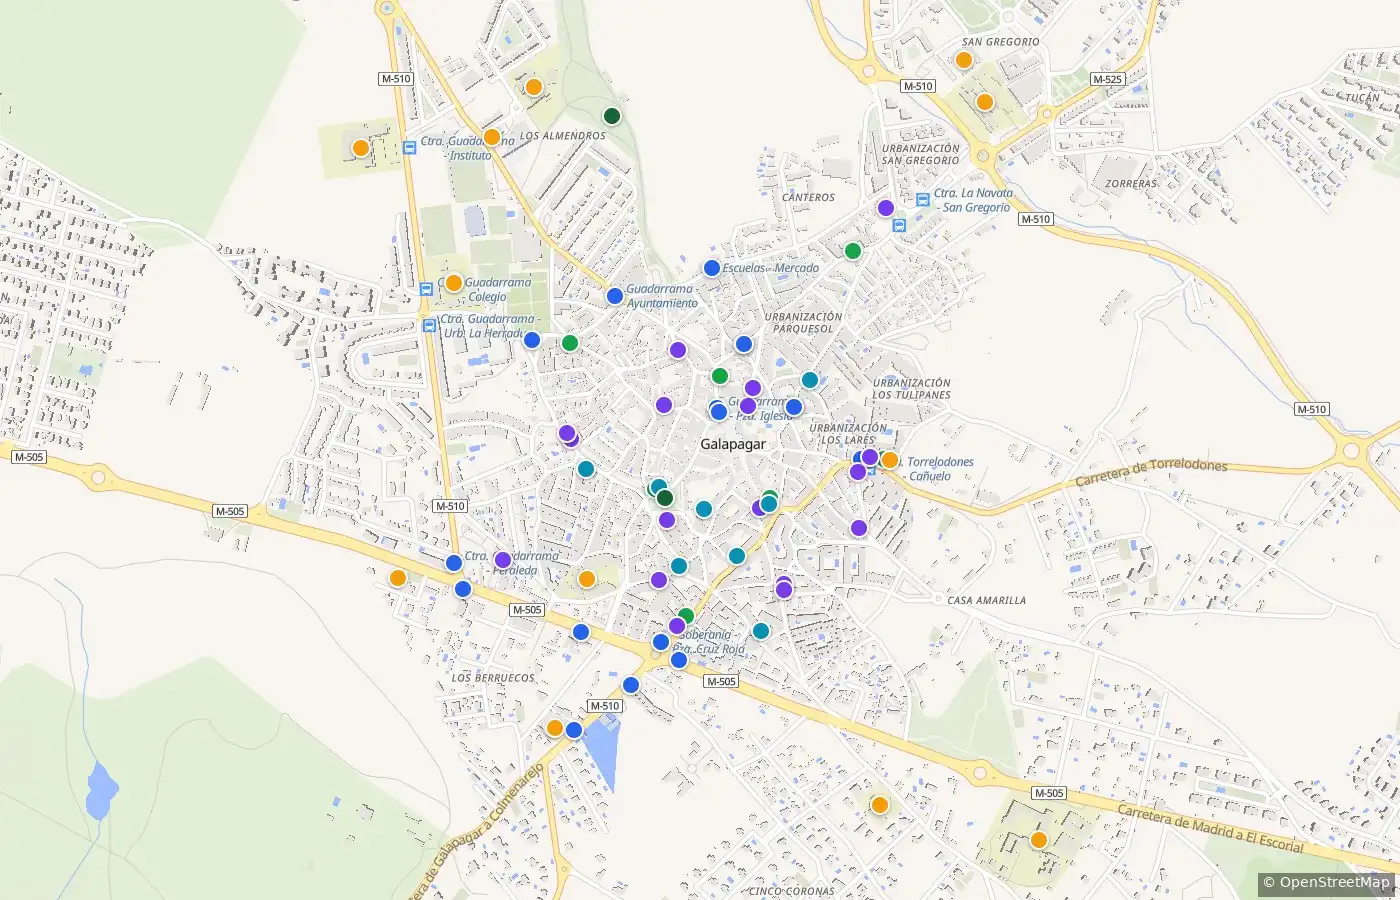This screenshot has height=900, width=1400.
Task: Select the orange marker beside Torrelodones - Cañuelo label
Action: [889, 460]
